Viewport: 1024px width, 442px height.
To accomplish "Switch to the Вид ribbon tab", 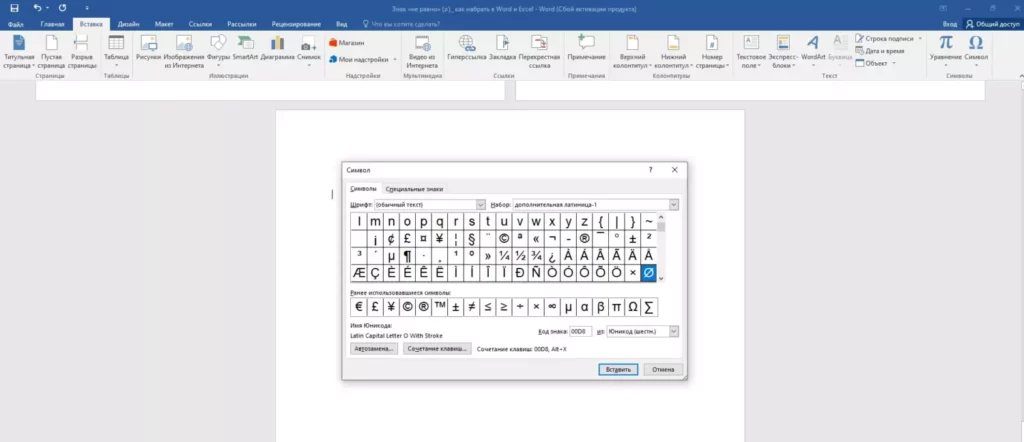I will [x=342, y=24].
